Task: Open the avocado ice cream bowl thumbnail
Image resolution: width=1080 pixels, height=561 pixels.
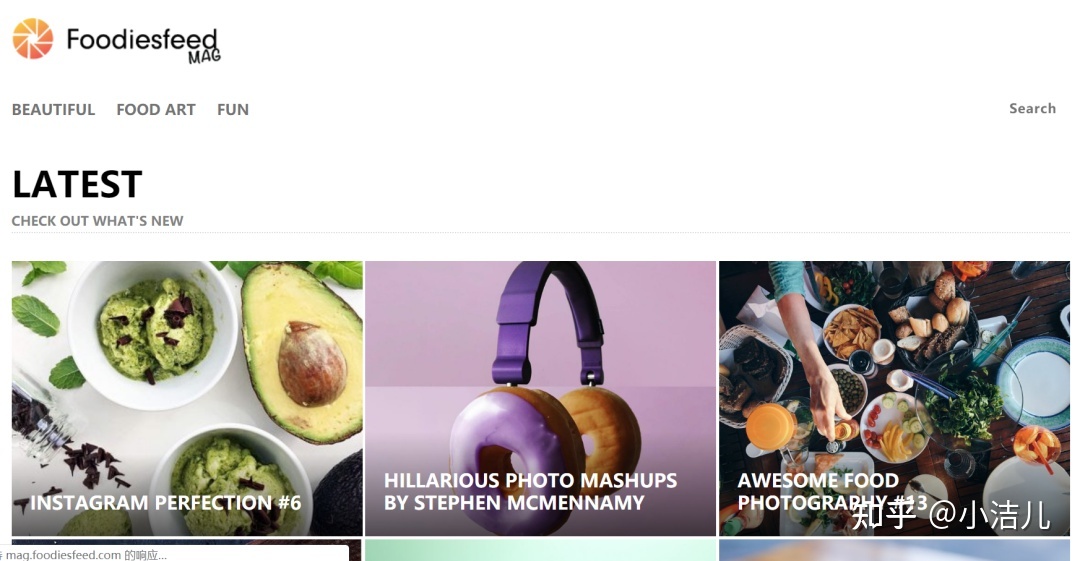Action: (x=187, y=398)
